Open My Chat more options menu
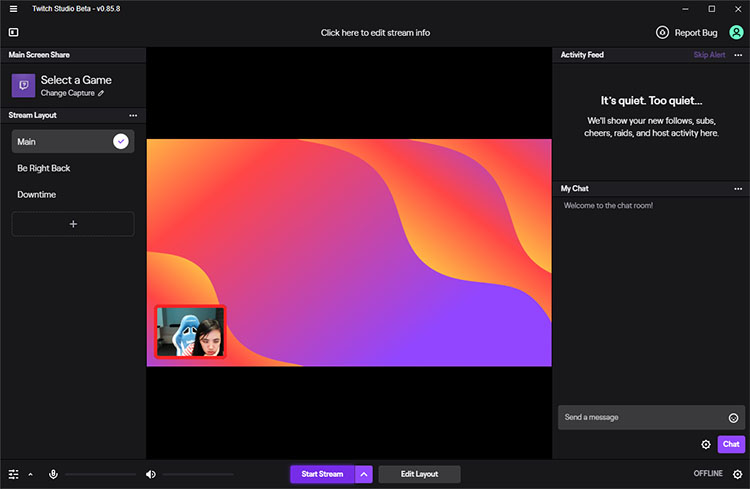 (738, 189)
